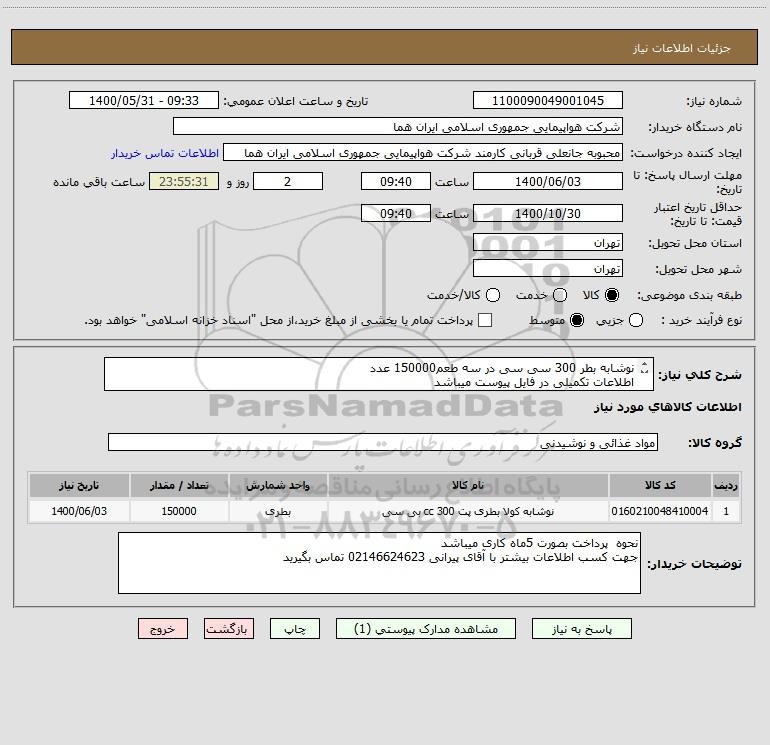Click the خروج exit button
The width and height of the screenshot is (770, 745).
tap(163, 629)
